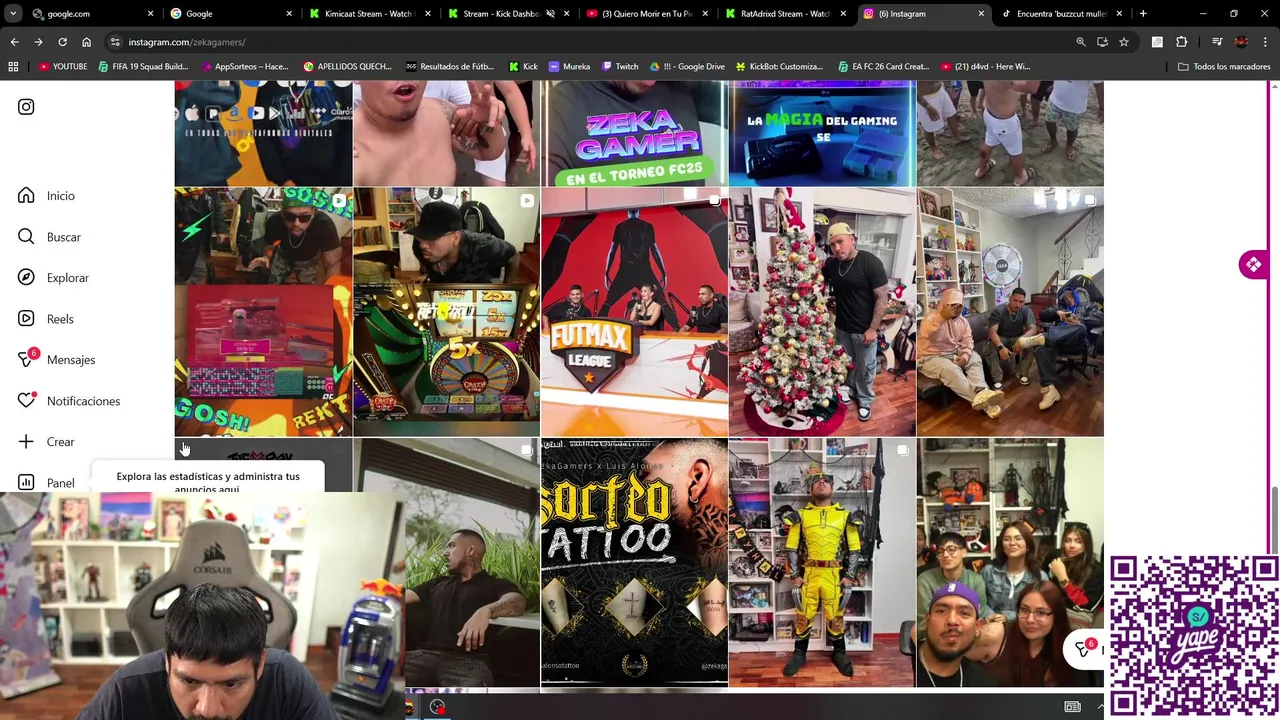Viewport: 1280px width, 720px height.
Task: Click the install/cast icon in address bar
Action: [1102, 42]
